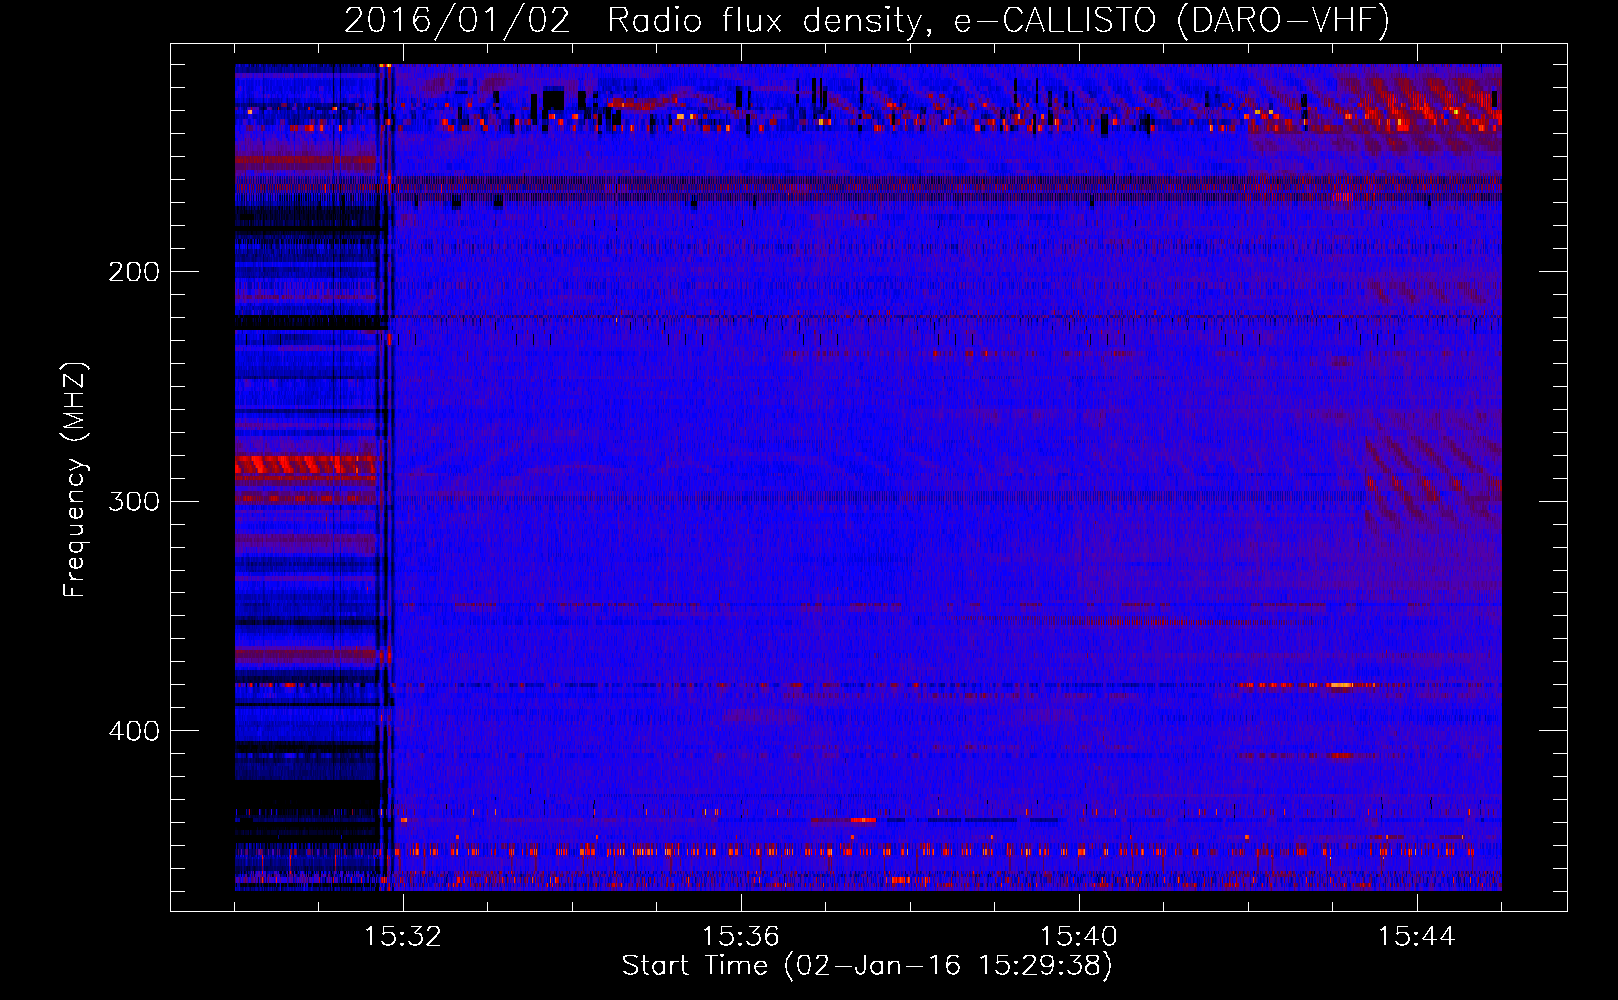Screen dimensions: 1618x1000
Task: Click the 15:36 time tick label
Action: 740,936
